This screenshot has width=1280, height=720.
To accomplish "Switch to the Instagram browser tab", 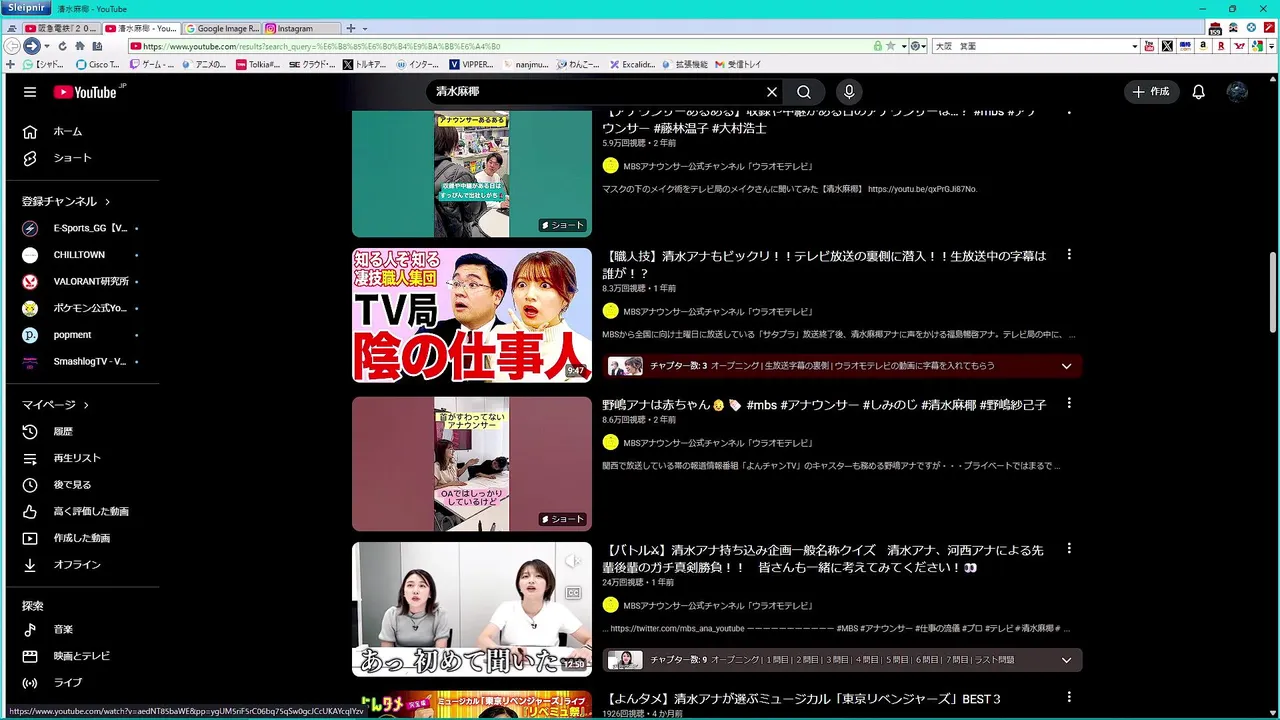I will [x=302, y=28].
